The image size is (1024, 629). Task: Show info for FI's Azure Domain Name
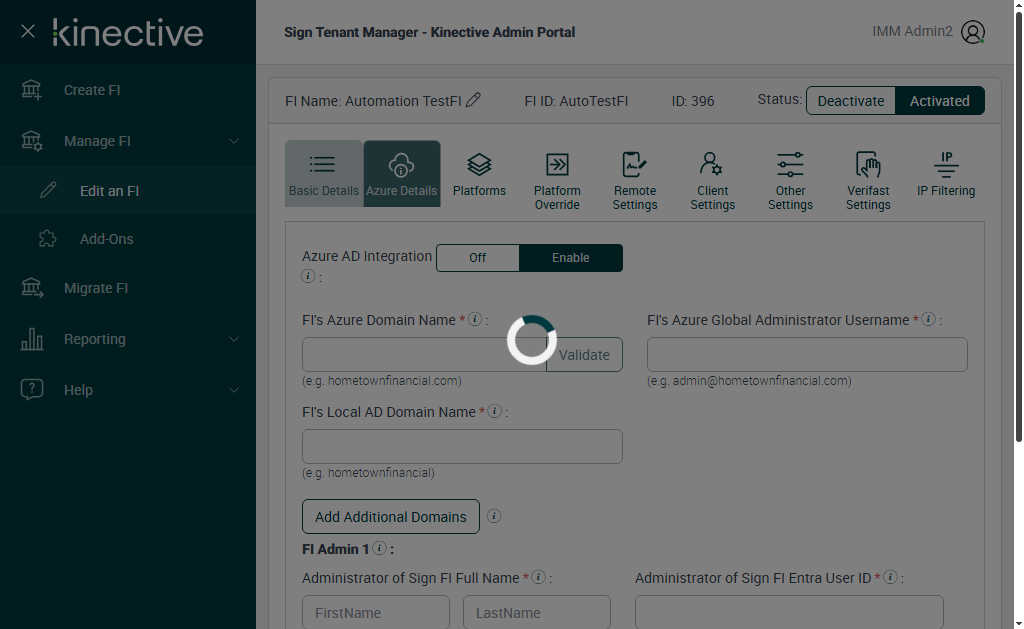(475, 319)
